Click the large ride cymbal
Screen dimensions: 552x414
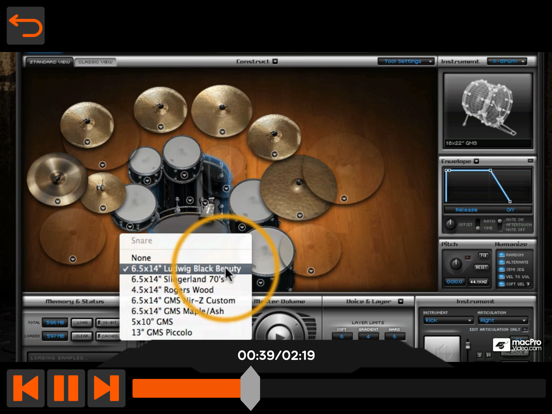299,187
